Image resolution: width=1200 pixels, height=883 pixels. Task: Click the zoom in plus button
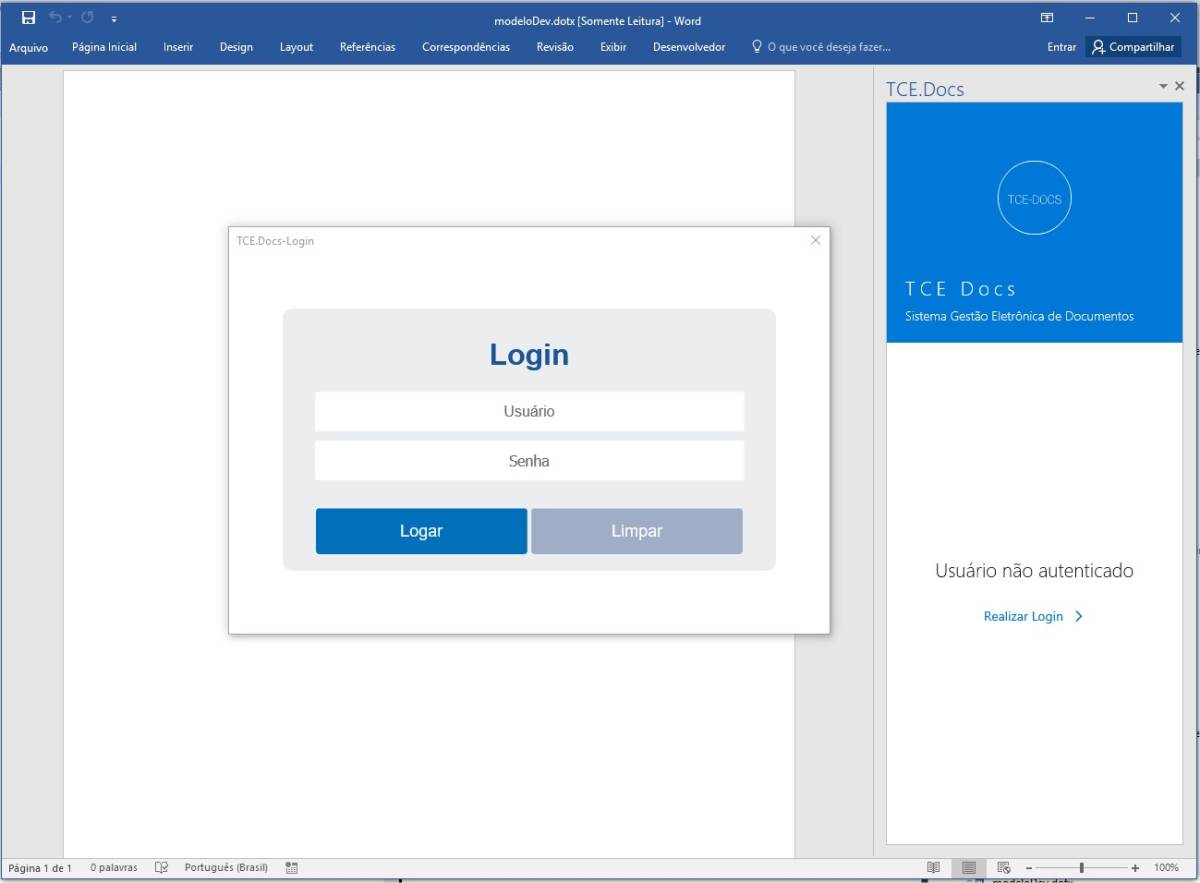1135,867
